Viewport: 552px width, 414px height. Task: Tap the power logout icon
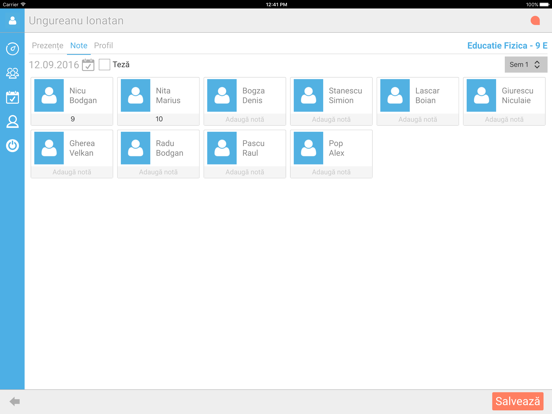point(12,145)
